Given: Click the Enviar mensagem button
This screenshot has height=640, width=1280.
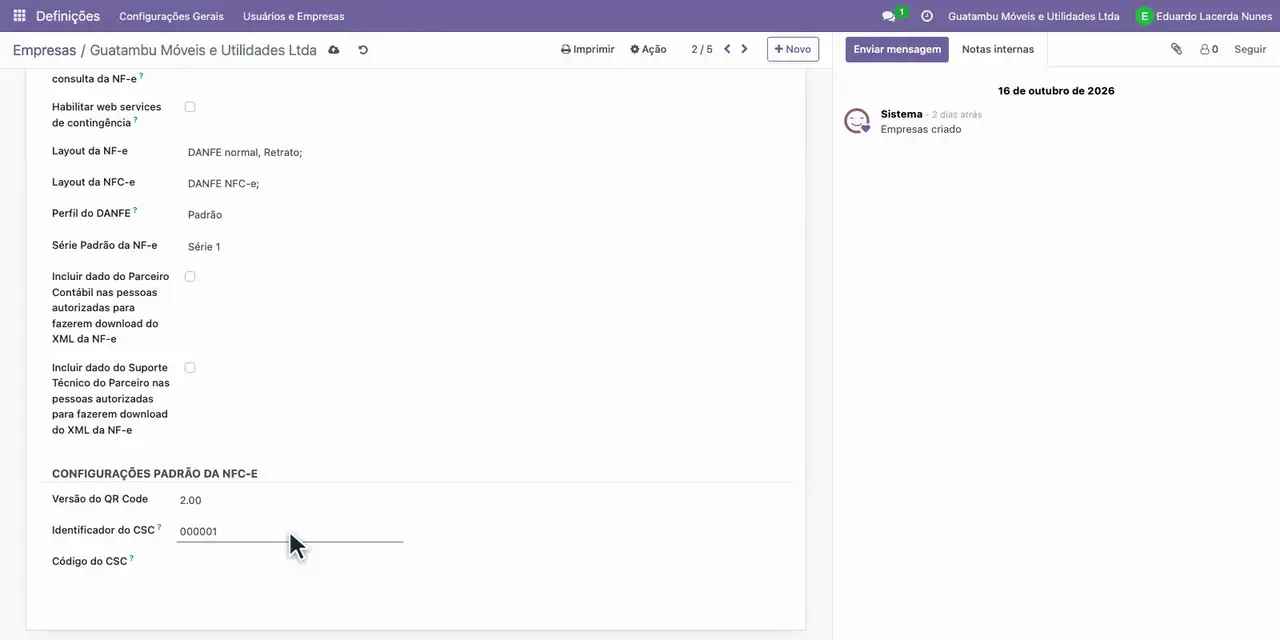Looking at the screenshot, I should [897, 49].
